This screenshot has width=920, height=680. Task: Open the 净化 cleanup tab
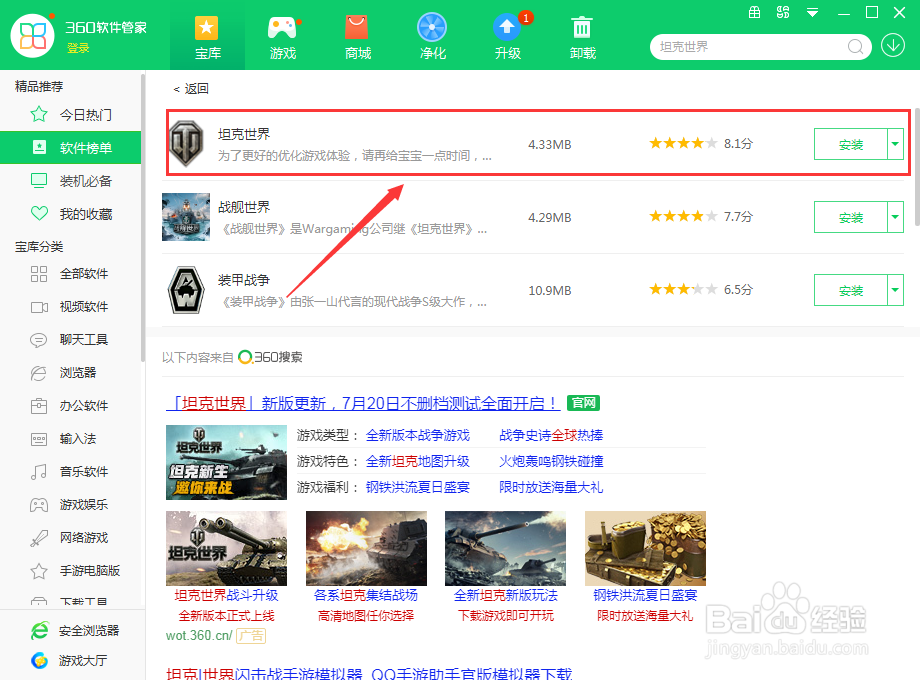coord(432,38)
